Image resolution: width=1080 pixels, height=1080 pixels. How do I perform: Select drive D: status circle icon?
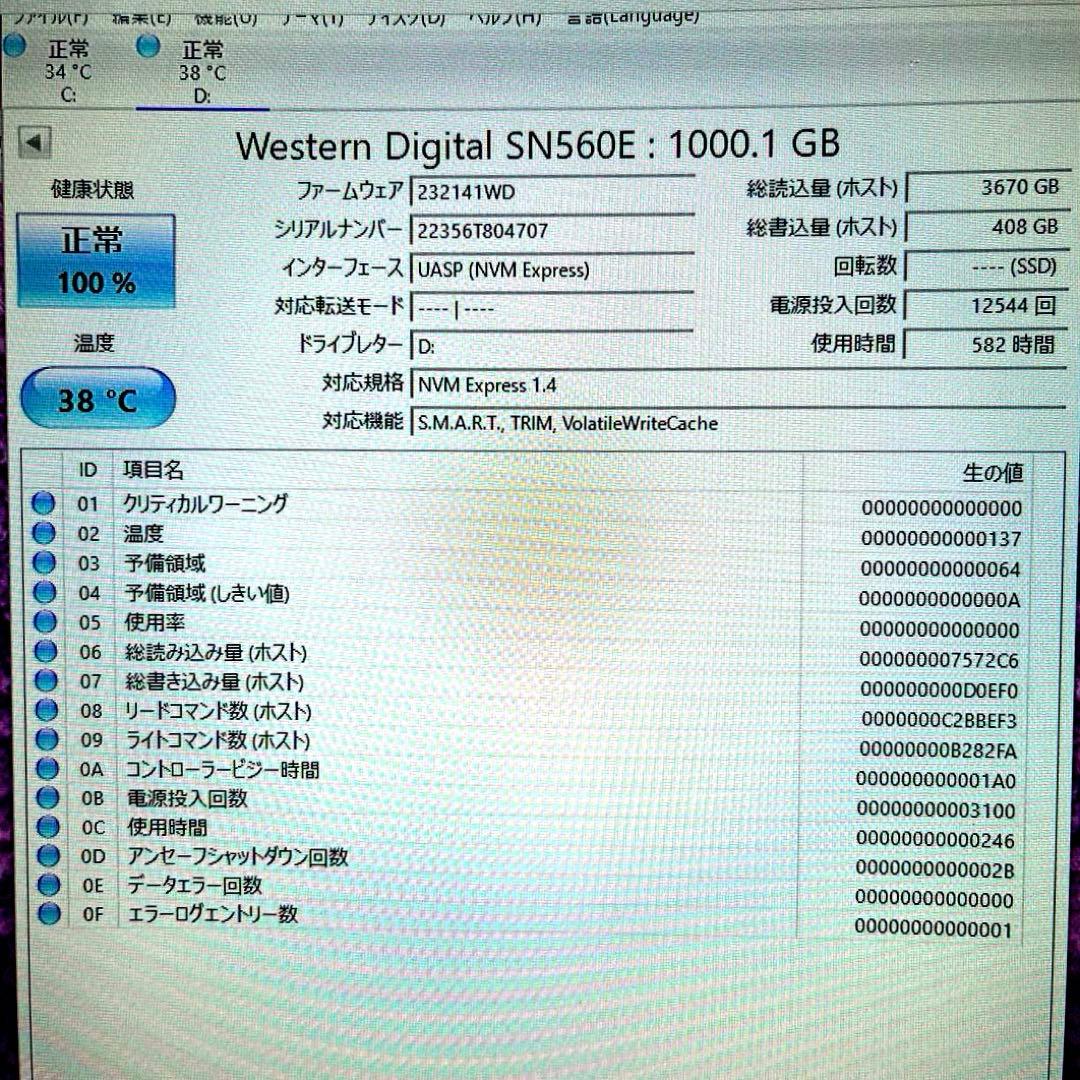[x=148, y=46]
